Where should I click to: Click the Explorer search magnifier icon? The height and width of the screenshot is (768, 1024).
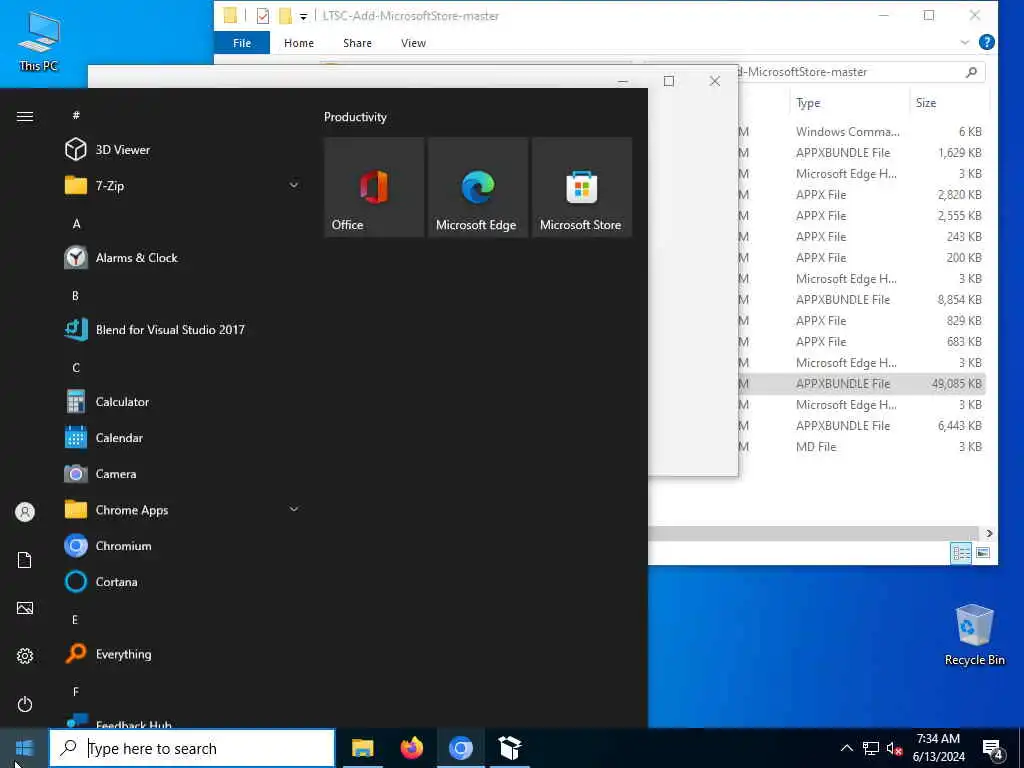click(x=971, y=72)
